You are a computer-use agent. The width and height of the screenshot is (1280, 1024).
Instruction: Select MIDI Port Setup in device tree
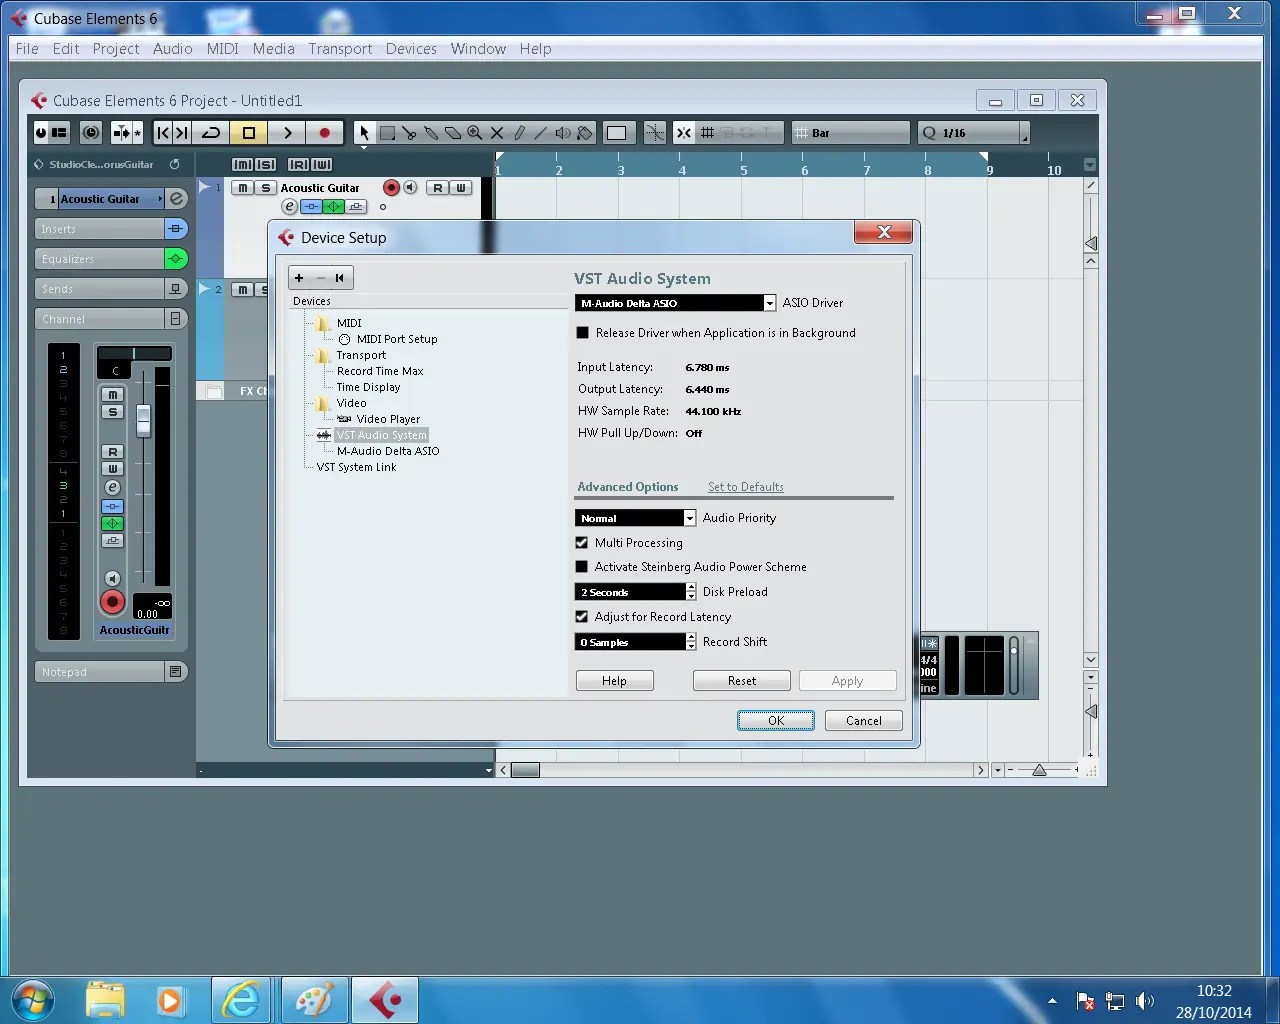click(x=397, y=339)
